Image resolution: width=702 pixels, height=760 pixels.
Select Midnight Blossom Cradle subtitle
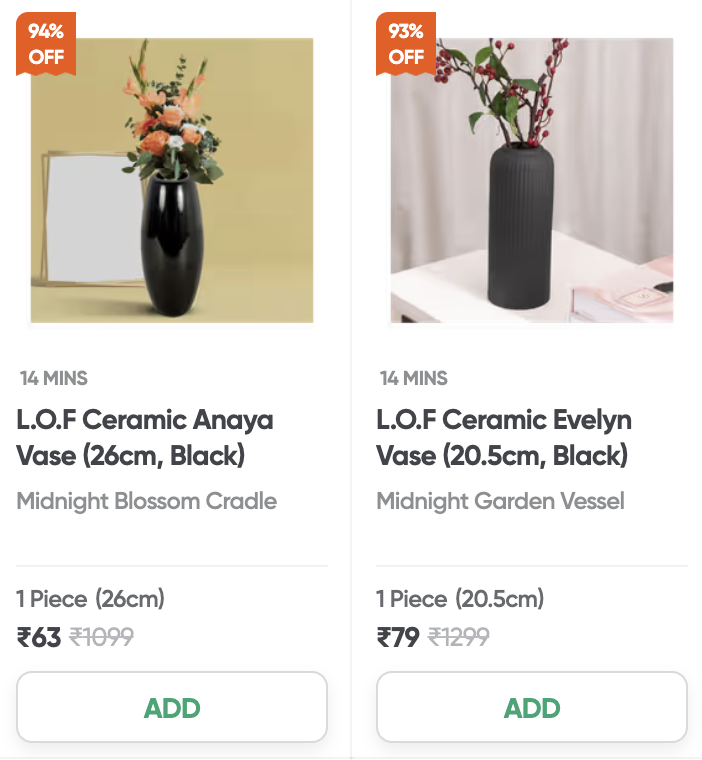pyautogui.click(x=146, y=501)
